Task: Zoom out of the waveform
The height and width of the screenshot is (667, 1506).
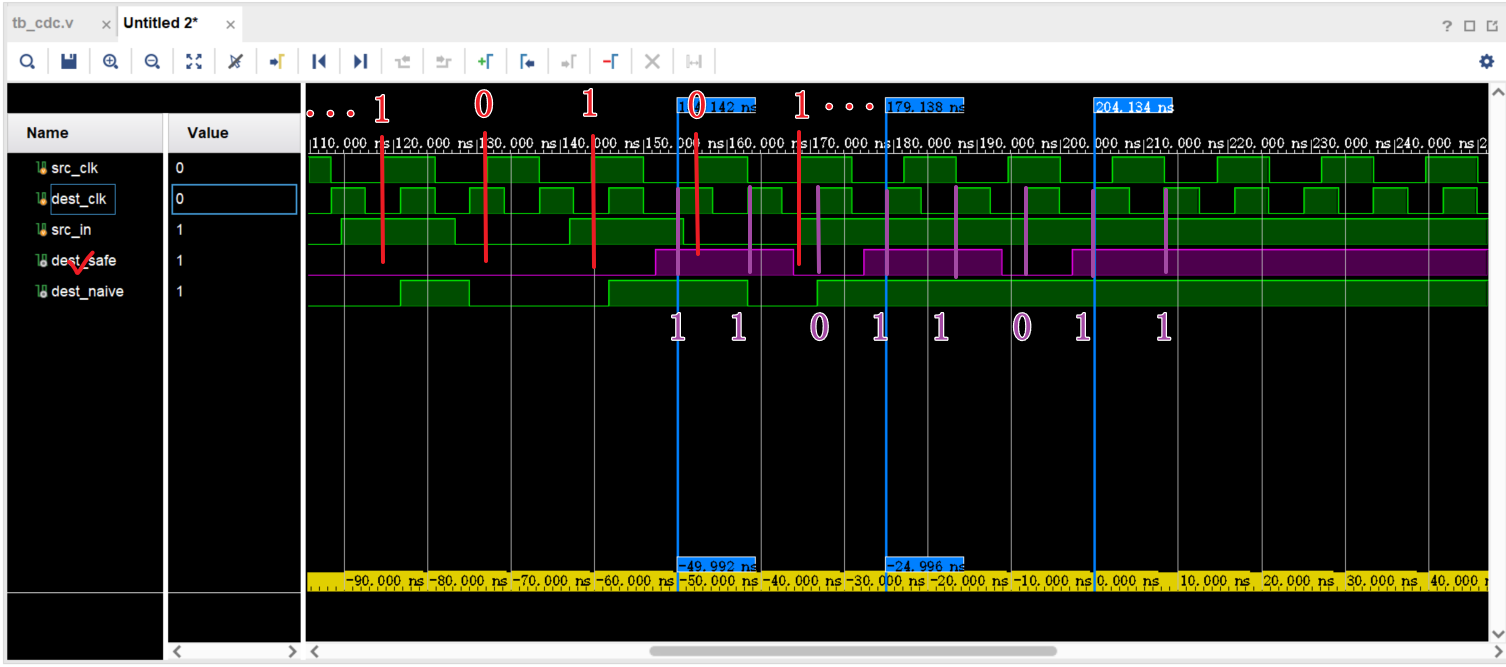Action: coord(152,62)
